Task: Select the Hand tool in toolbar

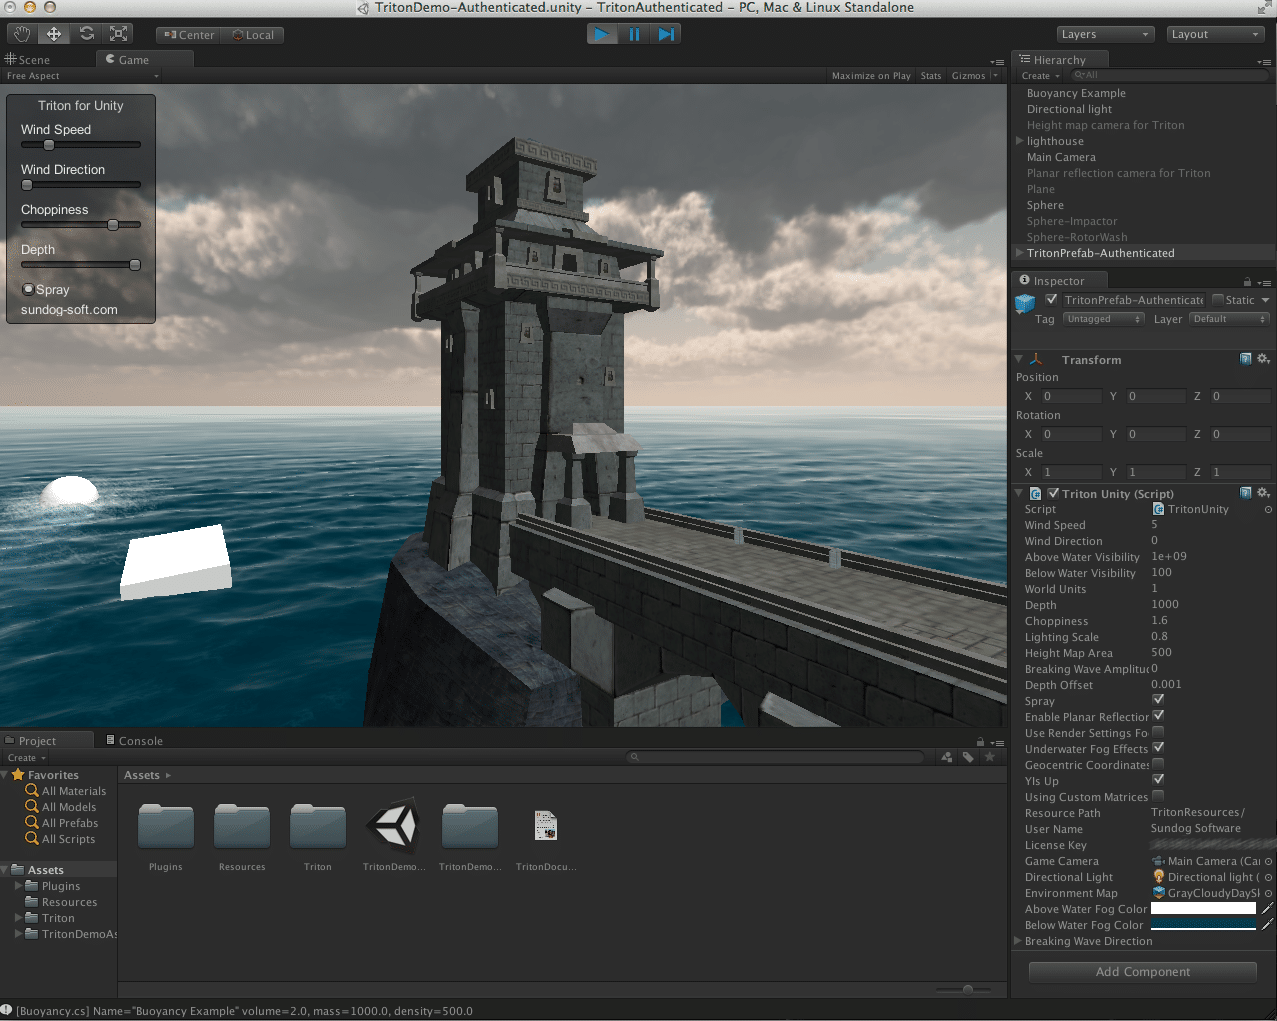Action: point(22,34)
